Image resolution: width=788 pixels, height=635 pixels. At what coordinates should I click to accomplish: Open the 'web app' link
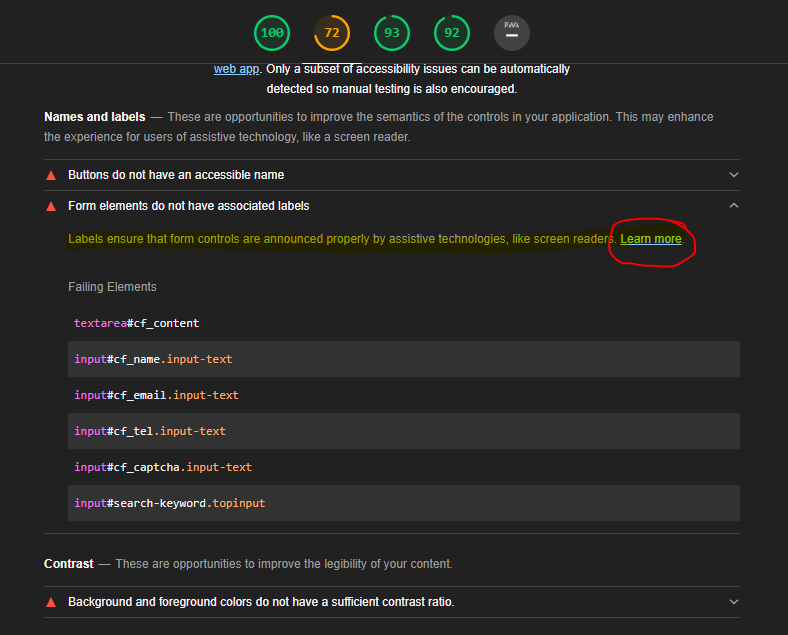click(236, 69)
